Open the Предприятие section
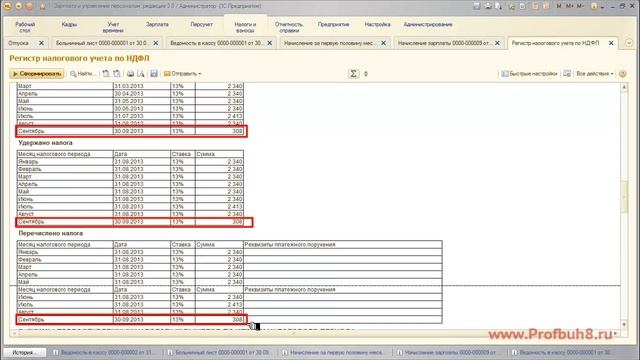Image resolution: width=640 pixels, height=360 pixels. coord(333,24)
